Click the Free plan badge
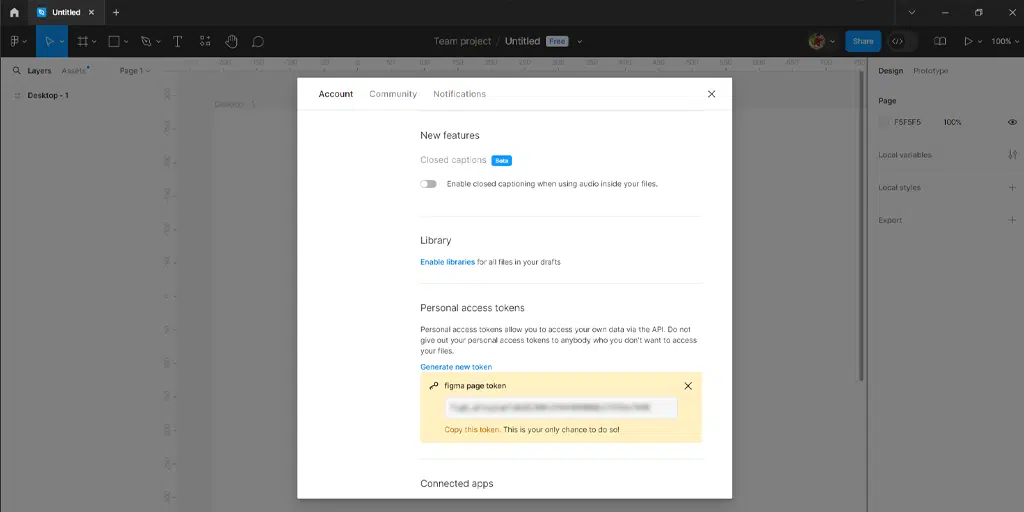This screenshot has height=512, width=1024. pyautogui.click(x=557, y=41)
